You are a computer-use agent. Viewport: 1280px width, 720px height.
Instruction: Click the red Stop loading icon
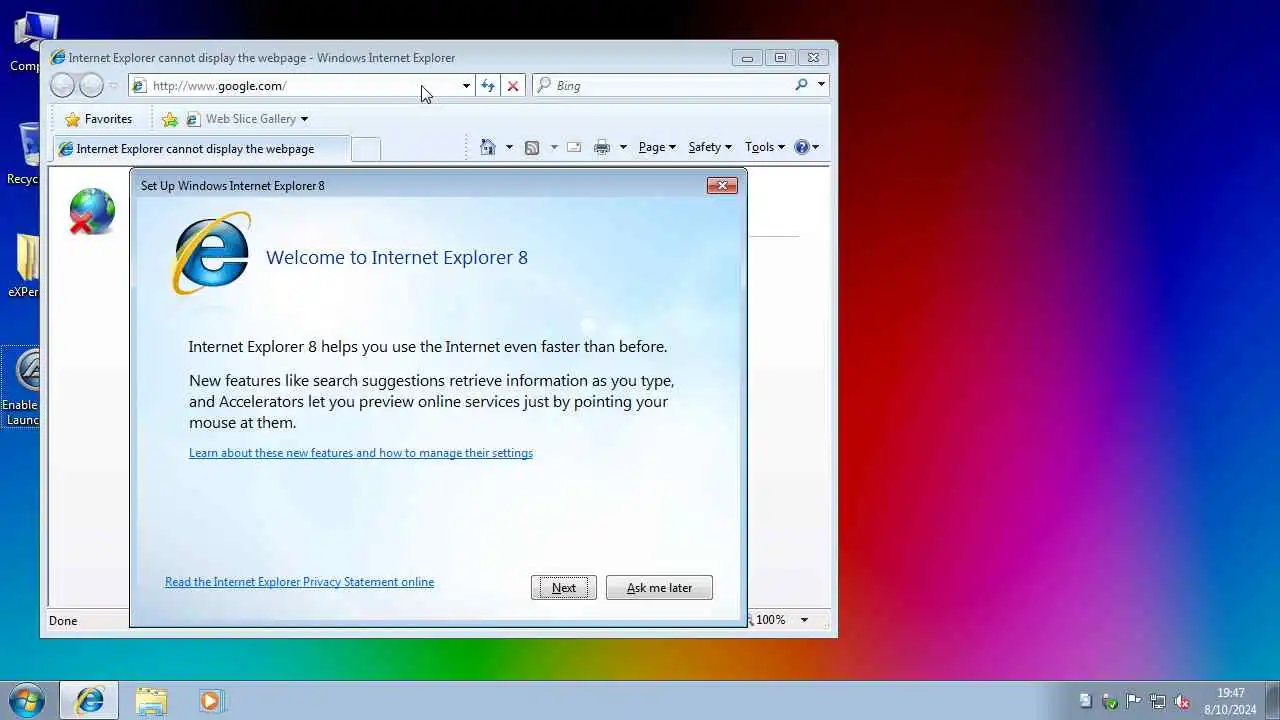tap(513, 86)
